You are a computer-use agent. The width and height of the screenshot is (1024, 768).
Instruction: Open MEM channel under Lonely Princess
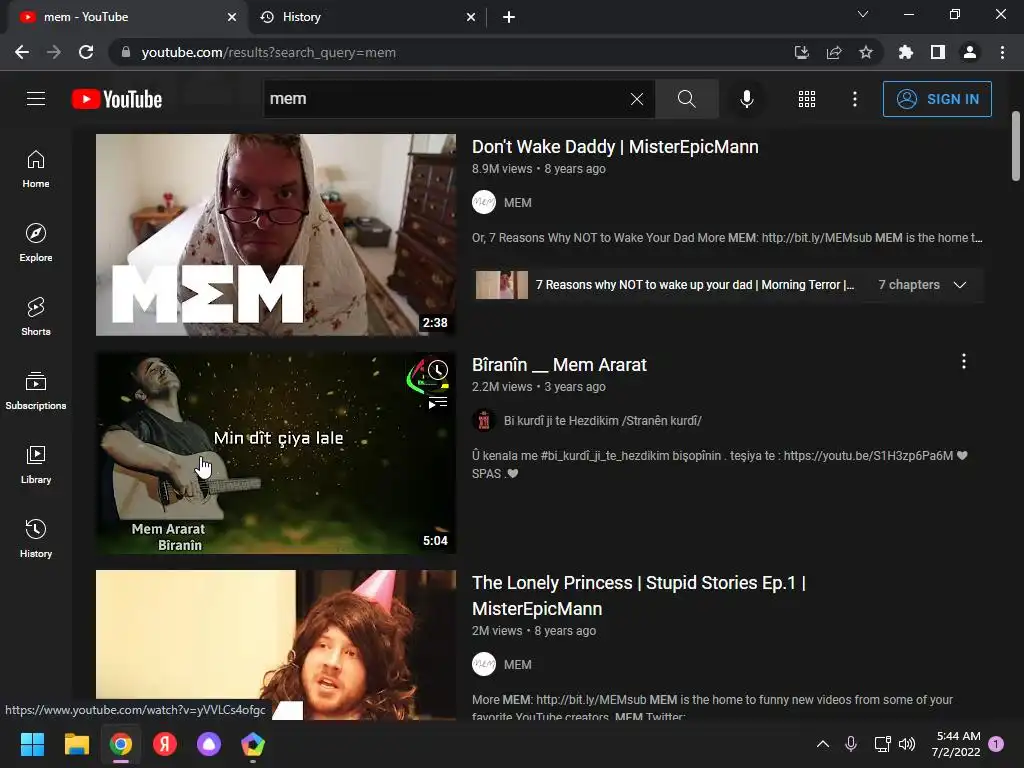(518, 665)
